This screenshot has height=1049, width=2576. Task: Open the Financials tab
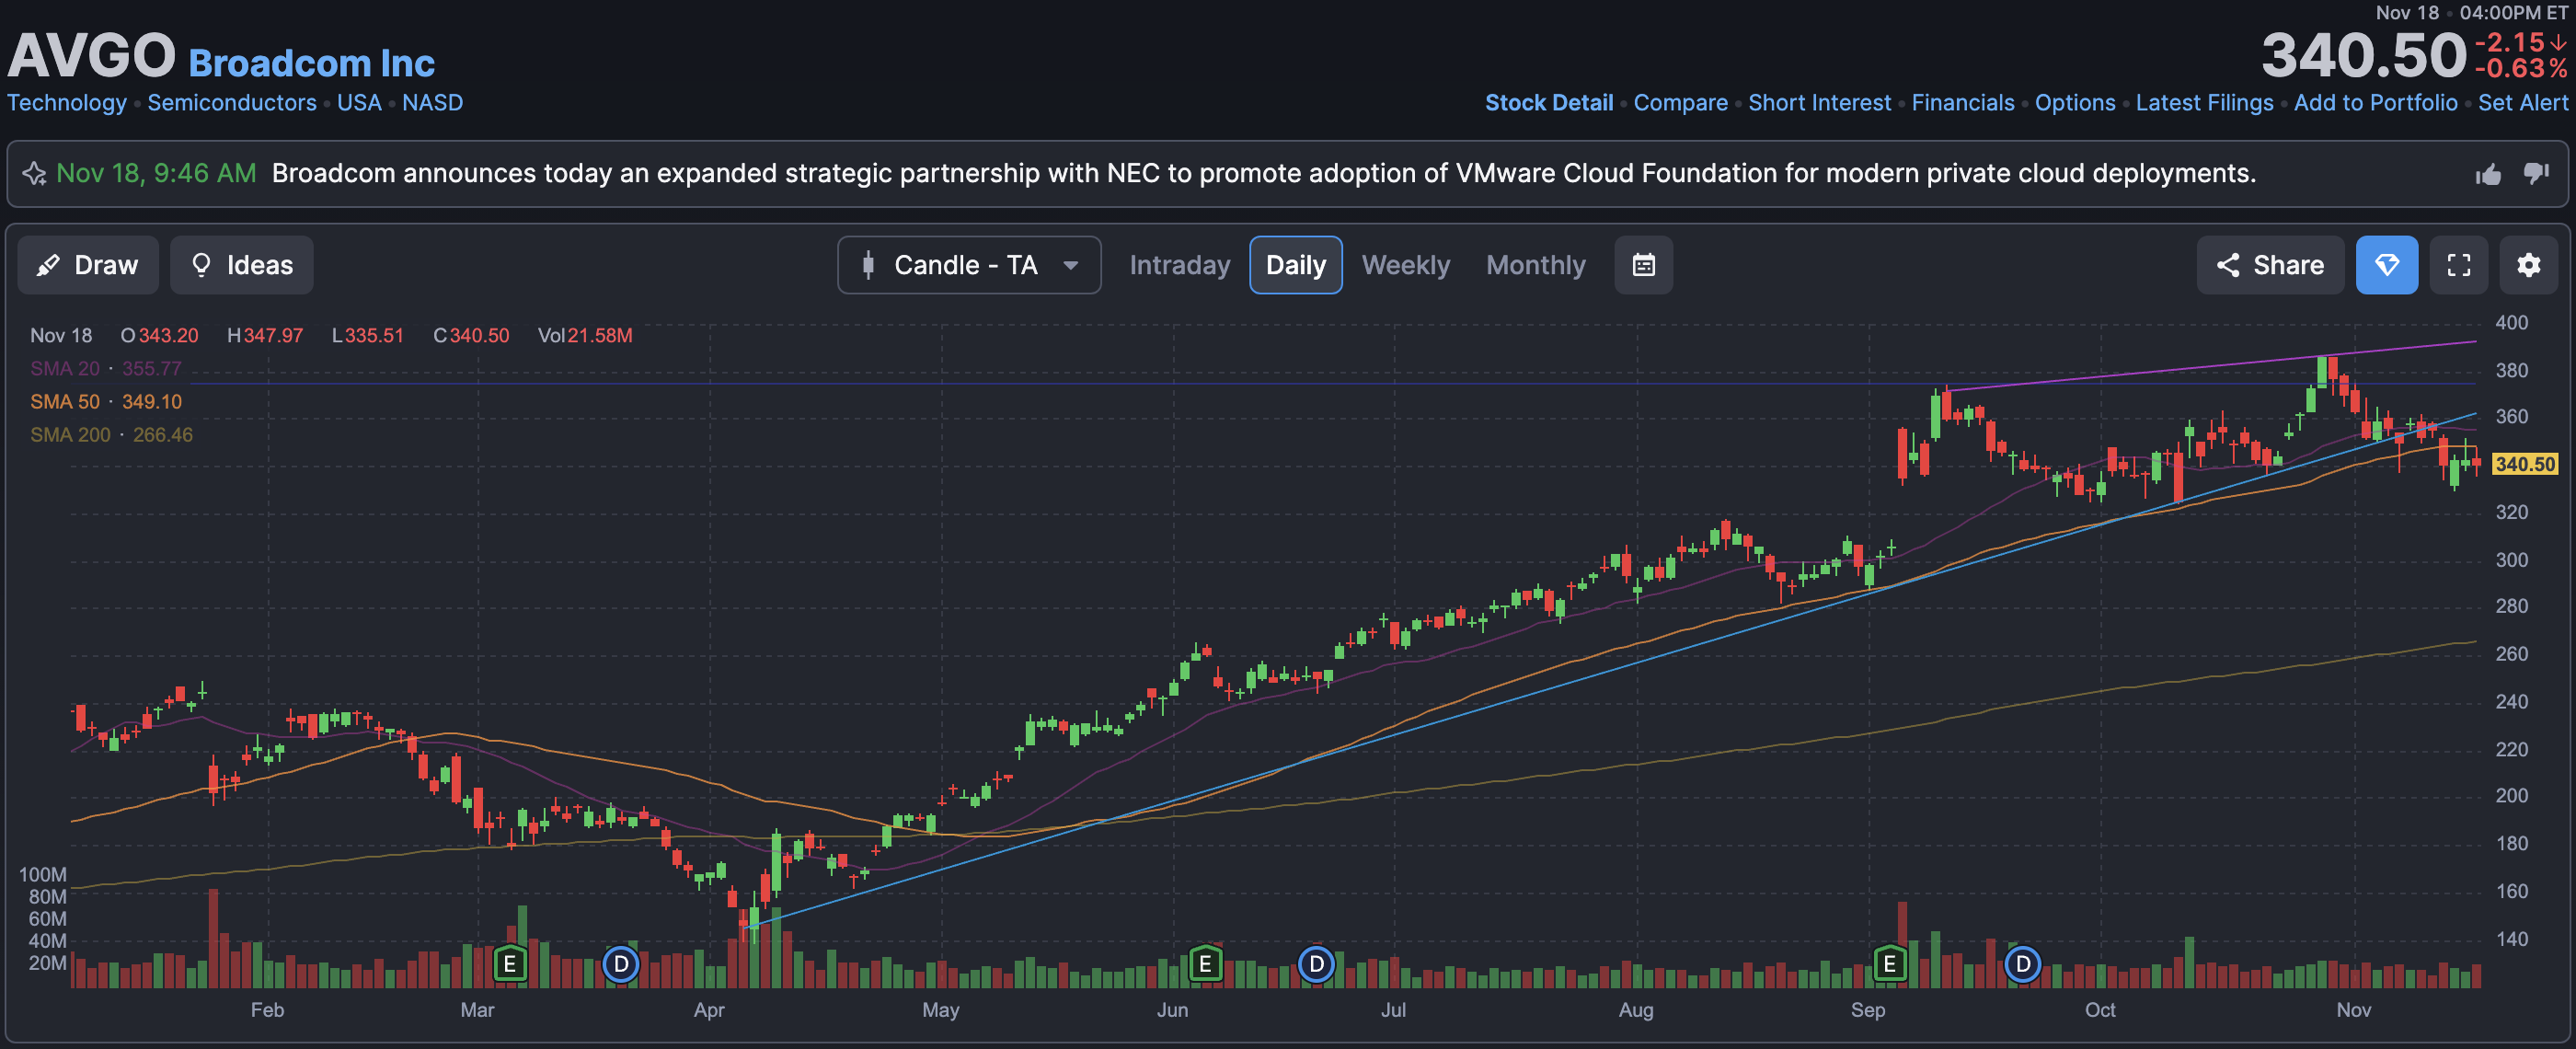click(1962, 103)
